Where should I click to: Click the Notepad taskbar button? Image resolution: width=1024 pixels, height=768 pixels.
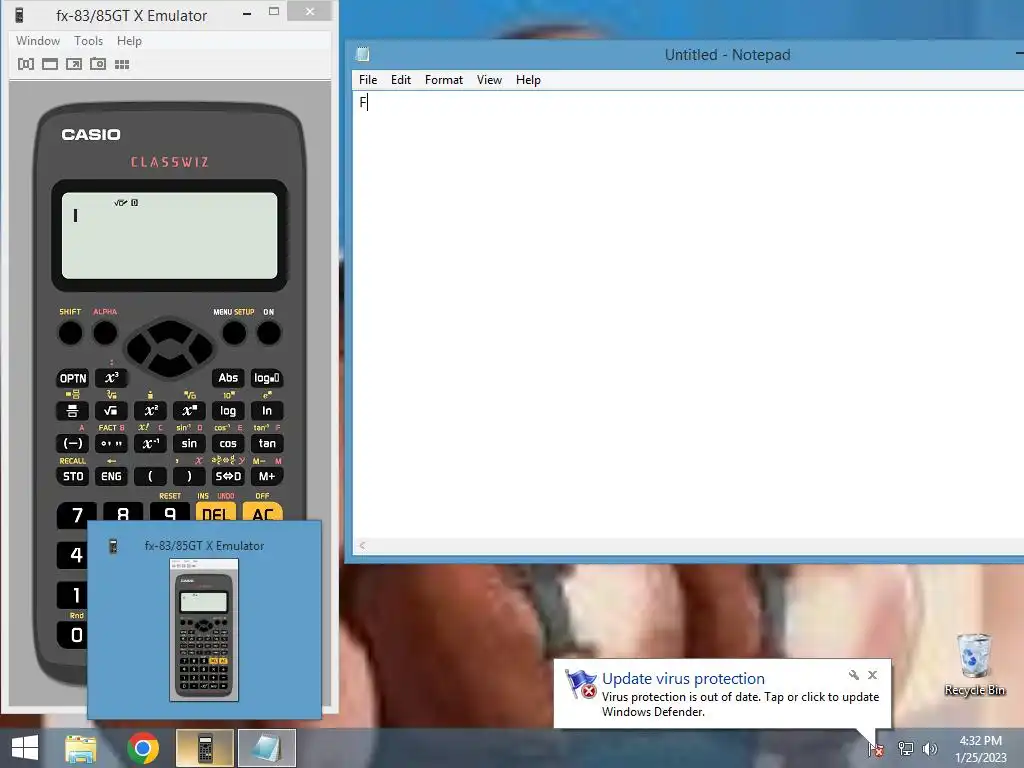[x=266, y=748]
